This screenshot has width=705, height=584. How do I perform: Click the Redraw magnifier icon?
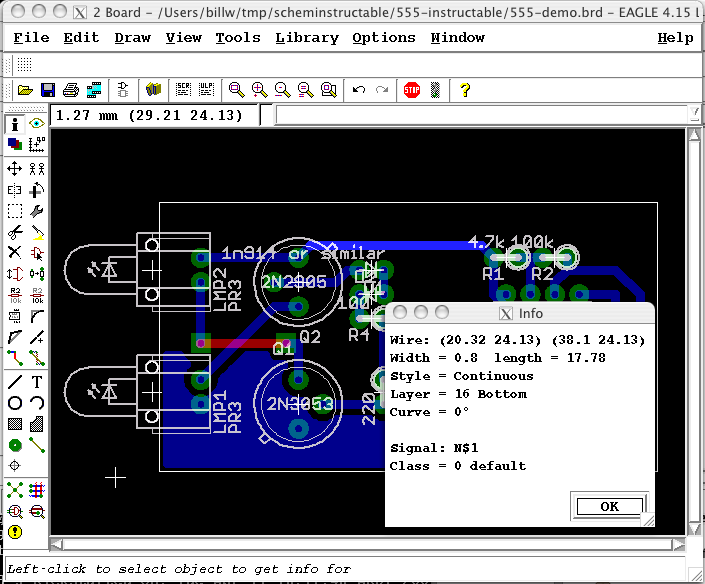point(305,90)
